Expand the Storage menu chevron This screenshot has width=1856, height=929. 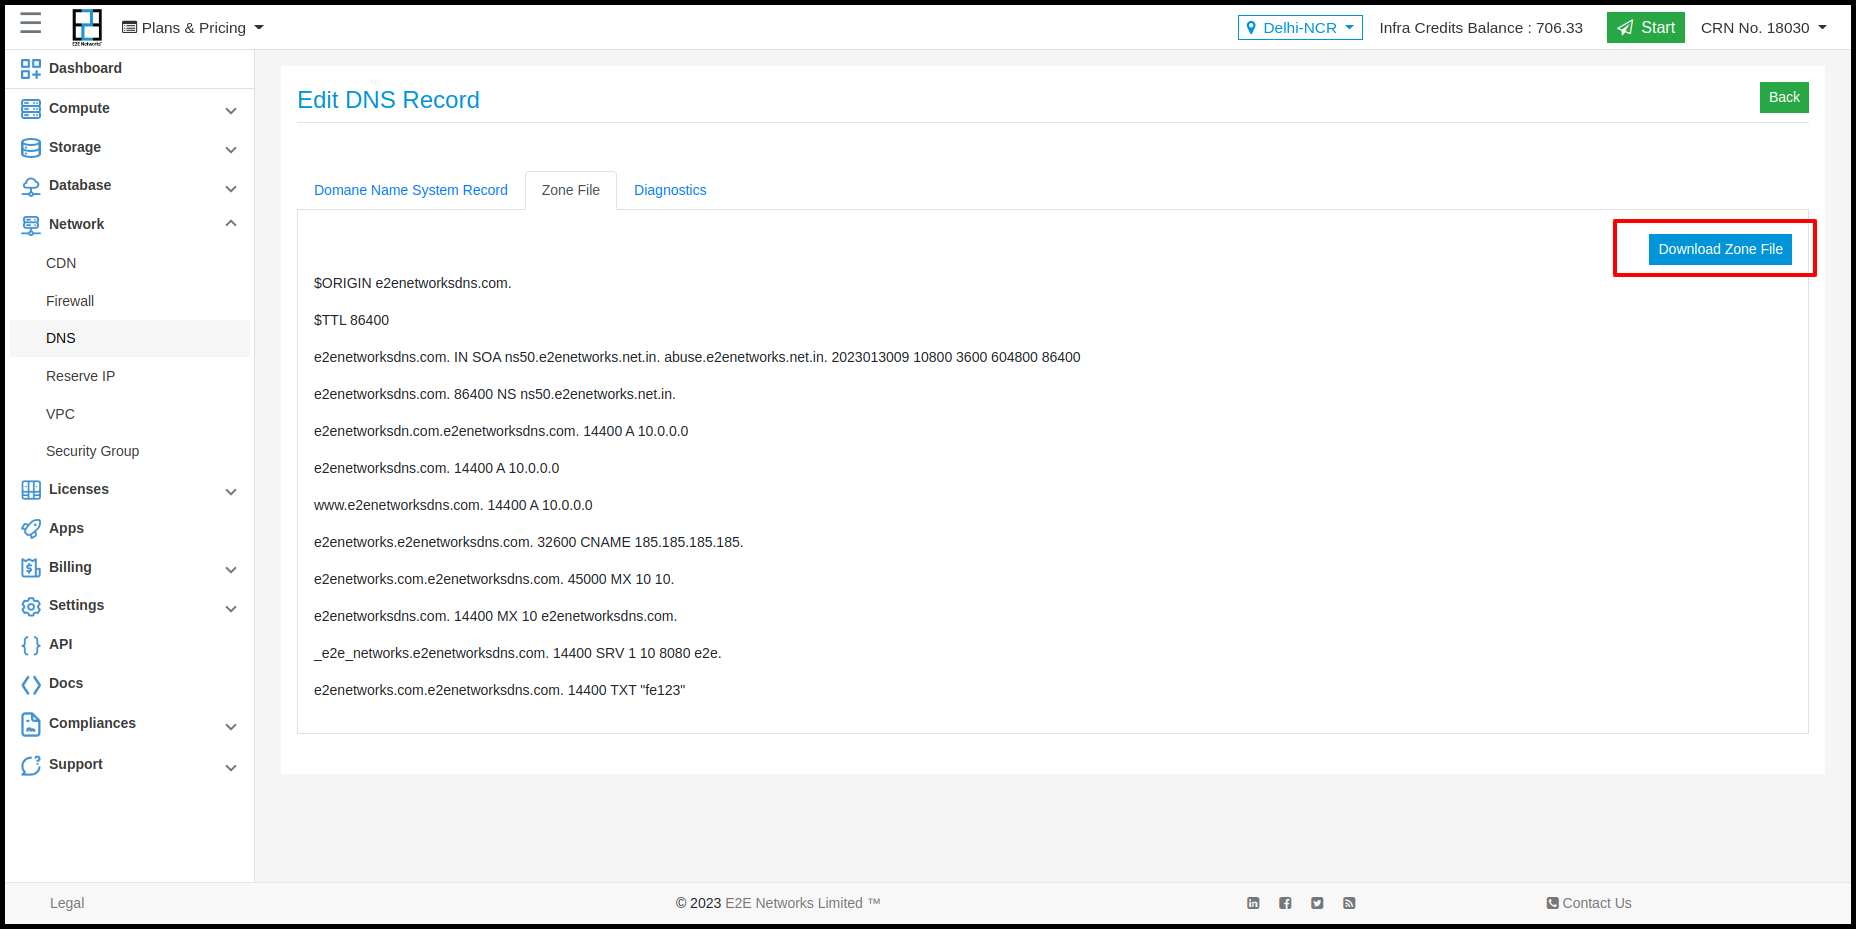coord(231,149)
